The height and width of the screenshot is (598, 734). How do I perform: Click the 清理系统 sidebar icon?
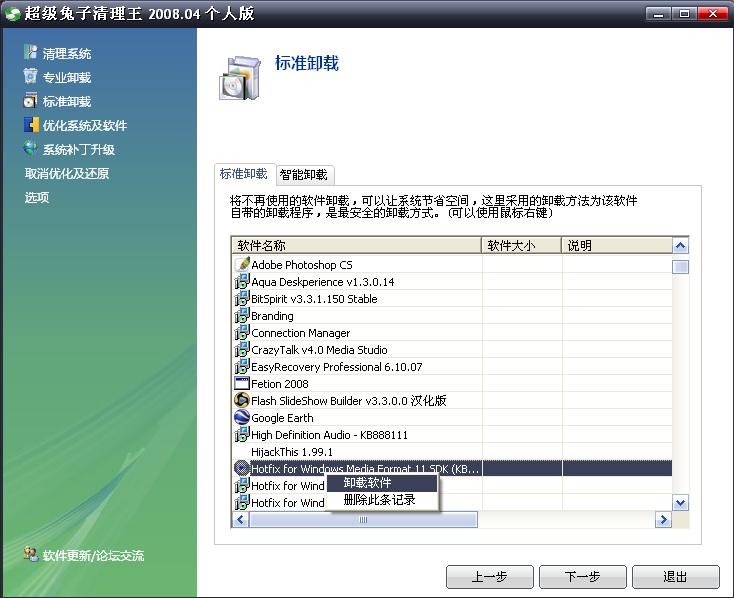point(31,53)
